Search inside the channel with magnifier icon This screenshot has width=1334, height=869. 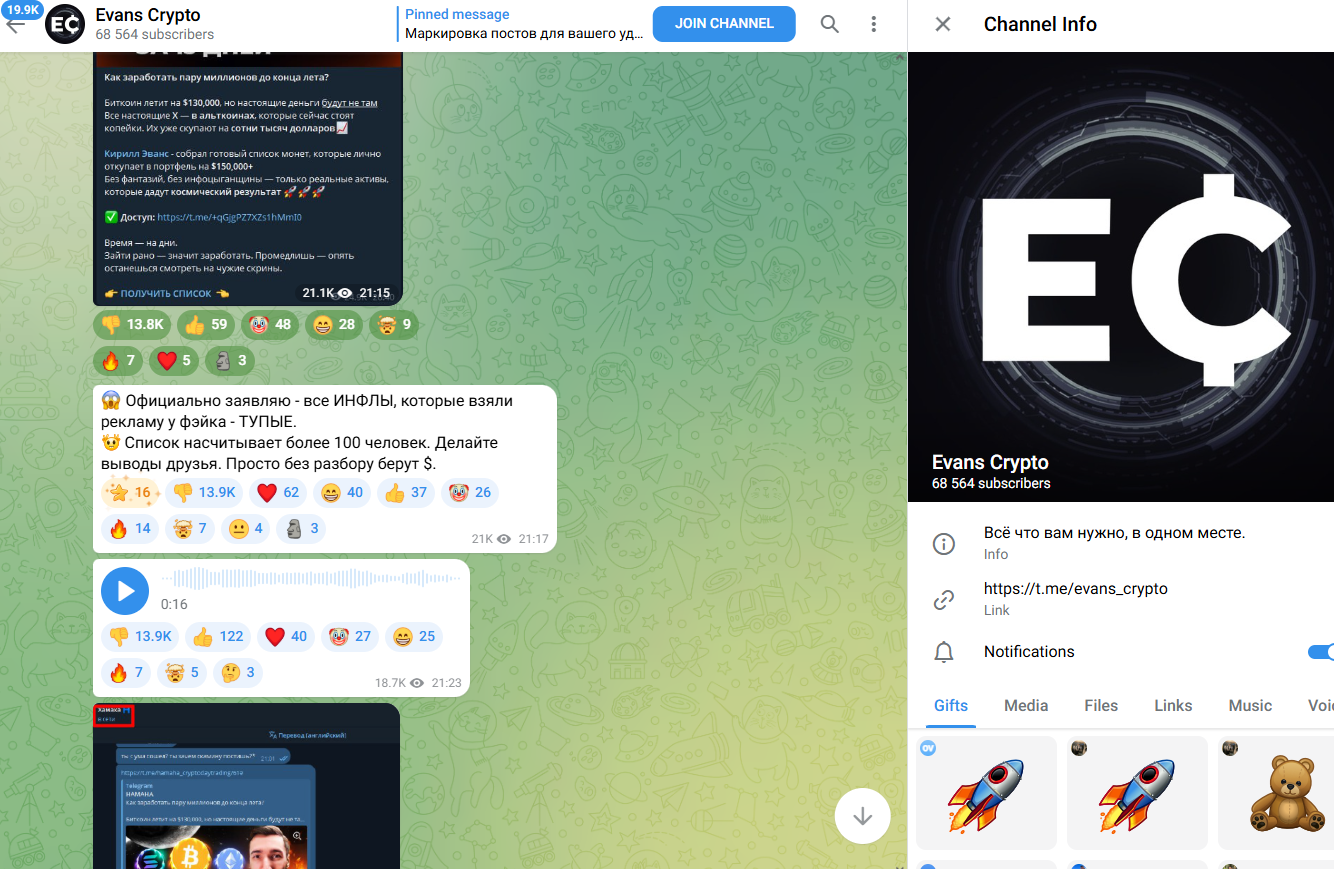830,24
